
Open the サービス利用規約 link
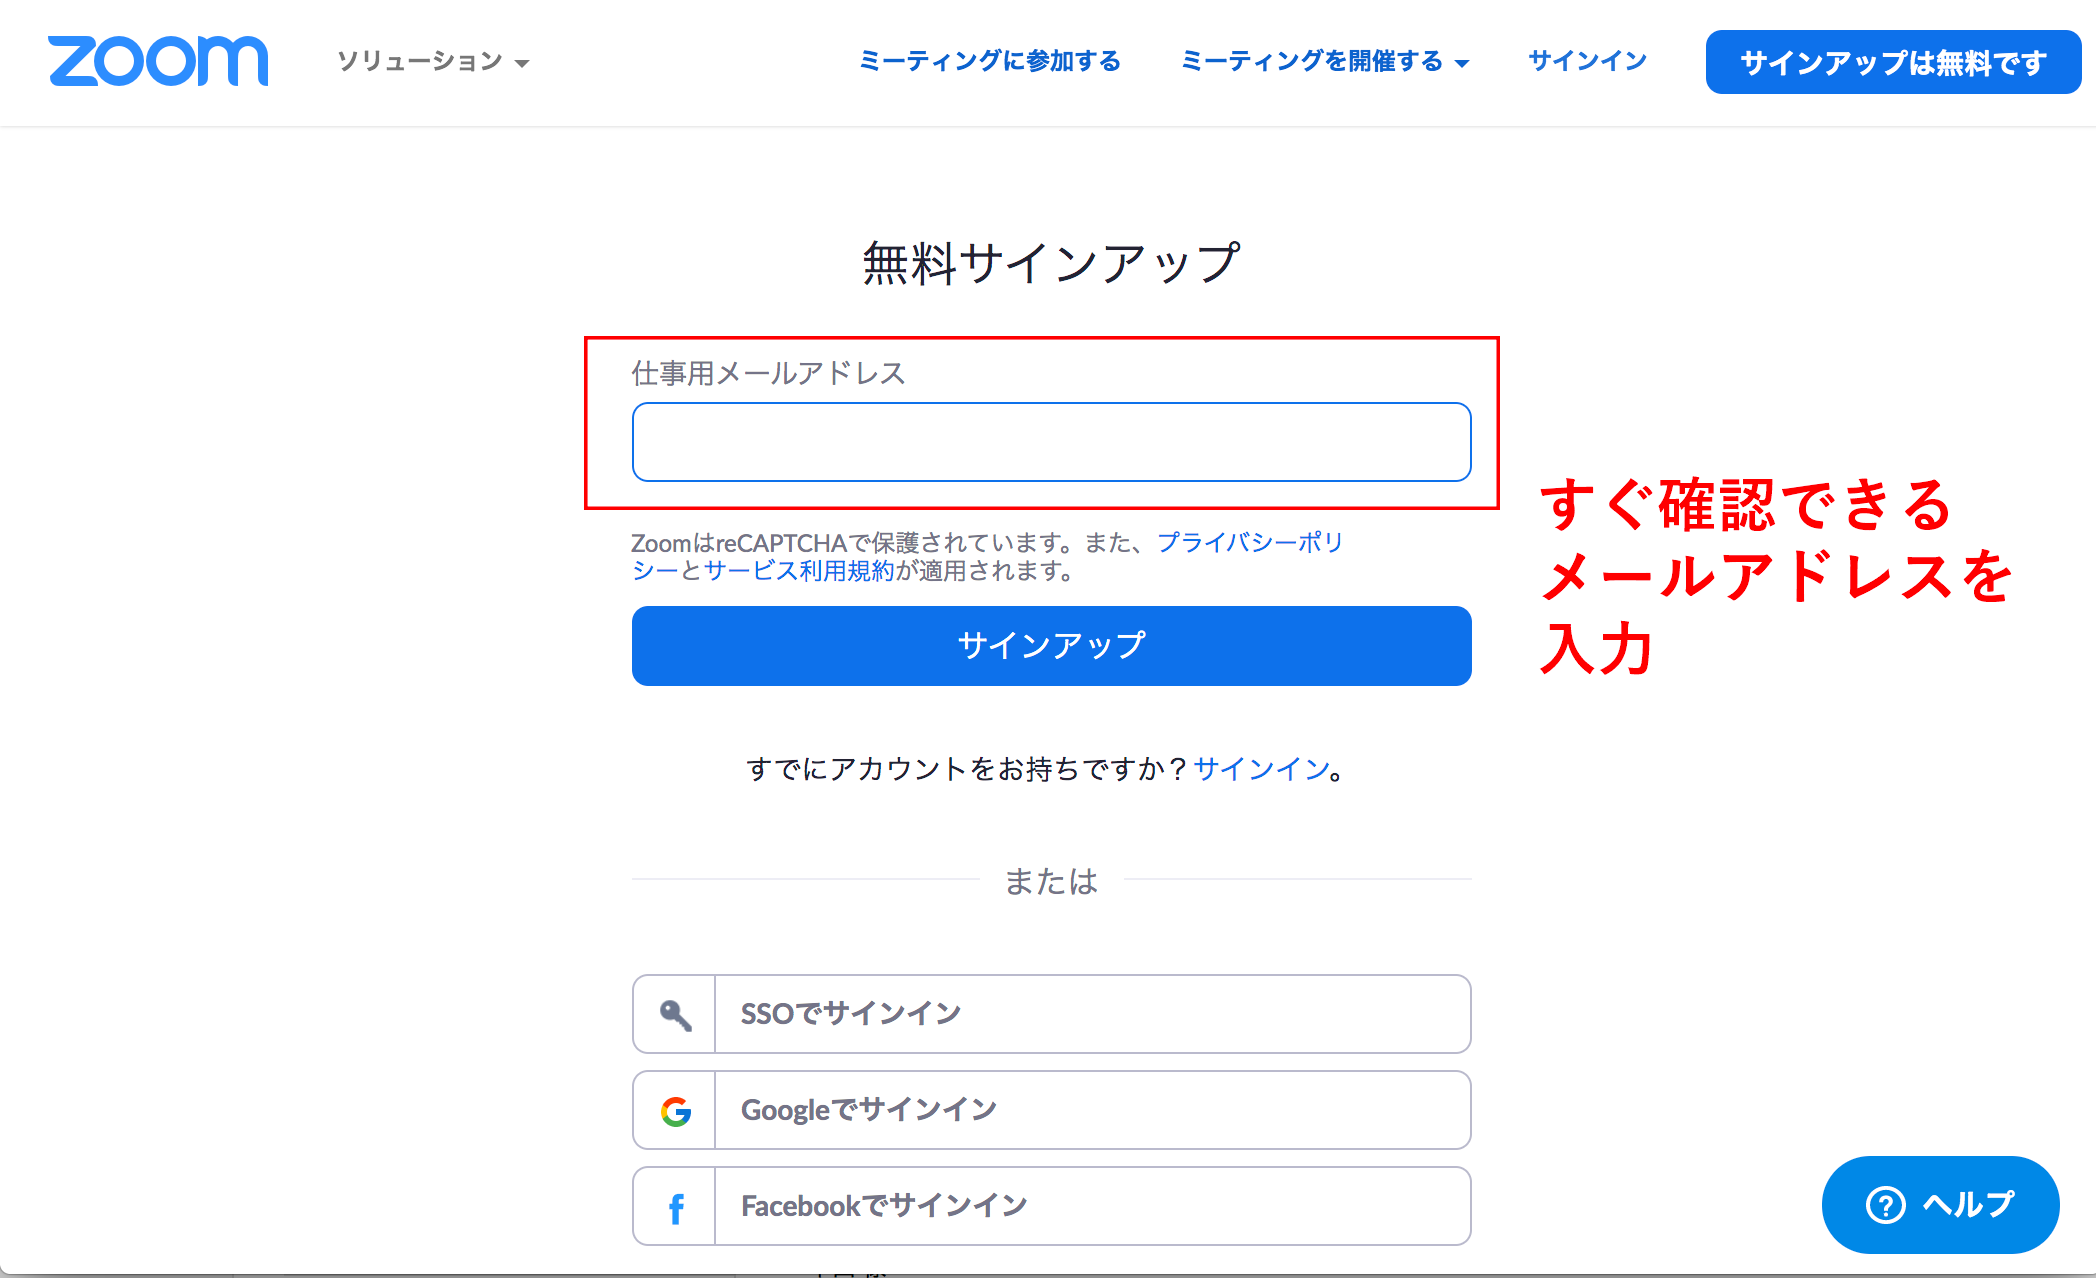[798, 571]
